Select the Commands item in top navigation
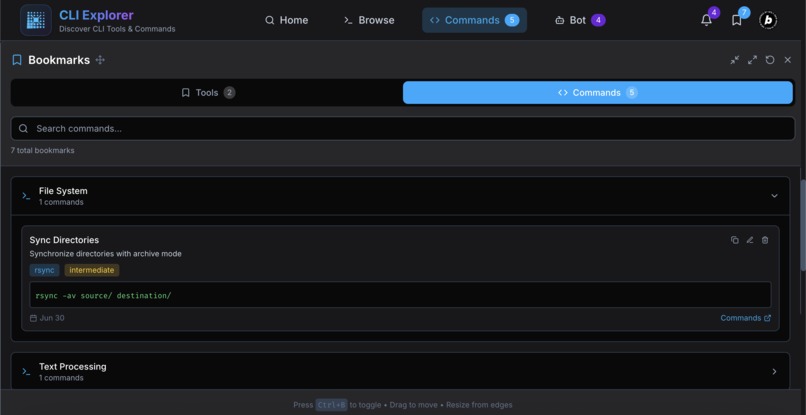 [474, 20]
